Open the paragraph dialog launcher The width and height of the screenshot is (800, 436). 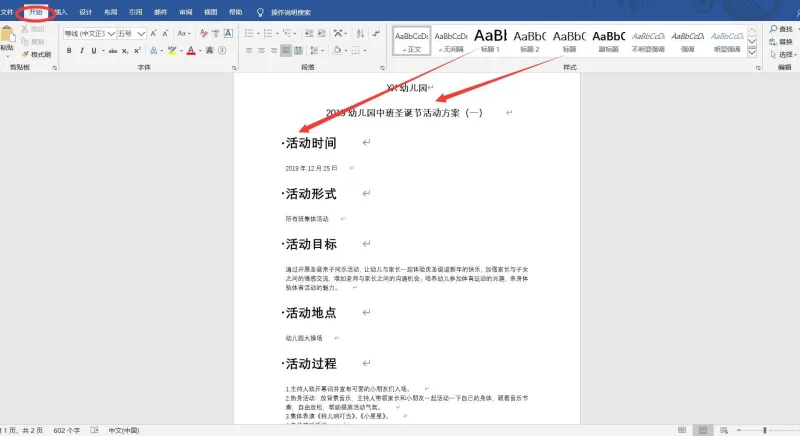coord(382,67)
